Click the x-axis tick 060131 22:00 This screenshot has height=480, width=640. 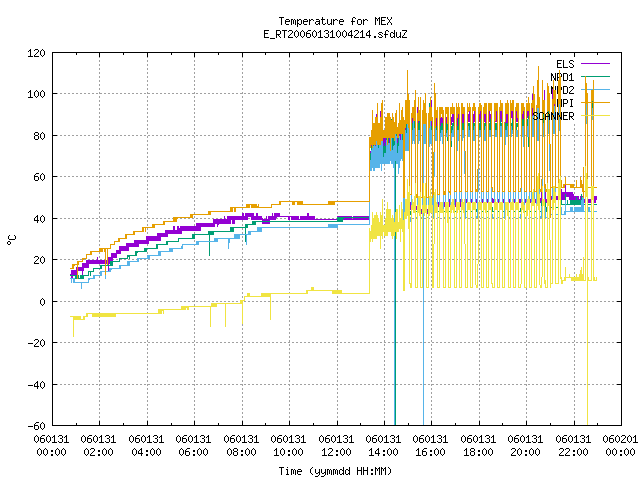573,446
